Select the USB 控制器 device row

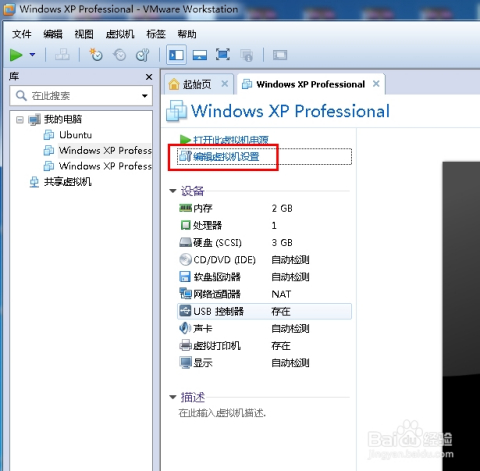264,311
